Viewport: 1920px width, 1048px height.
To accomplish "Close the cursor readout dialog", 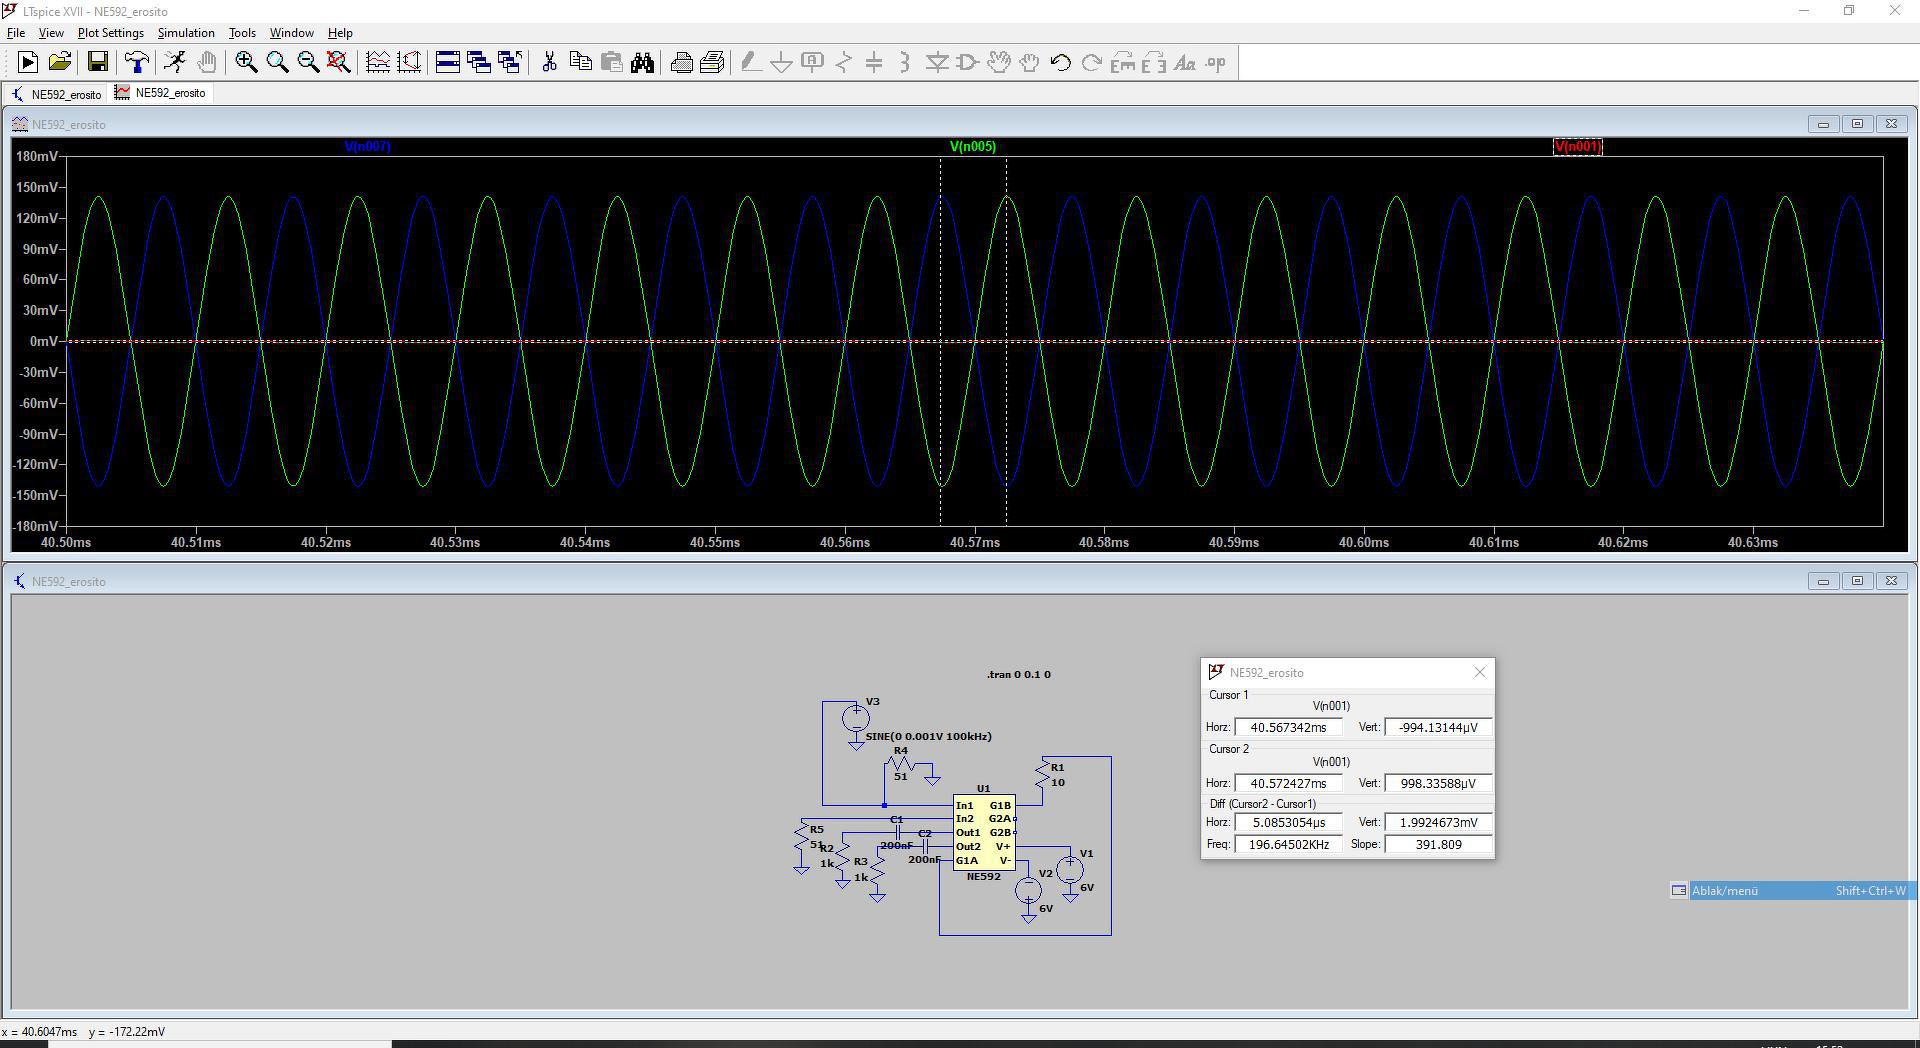I will coord(1480,673).
